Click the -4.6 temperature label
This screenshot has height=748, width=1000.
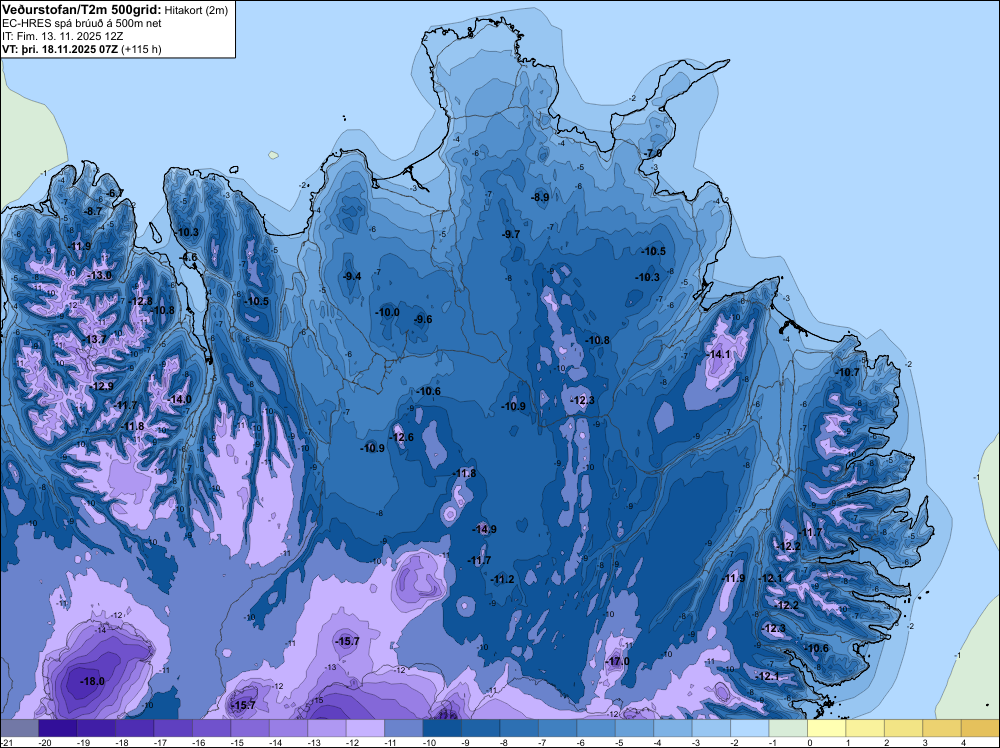click(x=189, y=257)
